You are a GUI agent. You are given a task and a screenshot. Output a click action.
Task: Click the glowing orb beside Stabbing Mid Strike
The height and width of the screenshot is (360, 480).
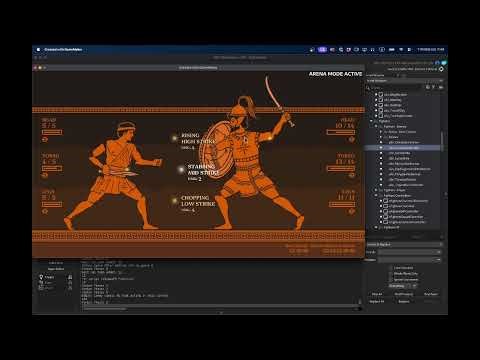181,170
